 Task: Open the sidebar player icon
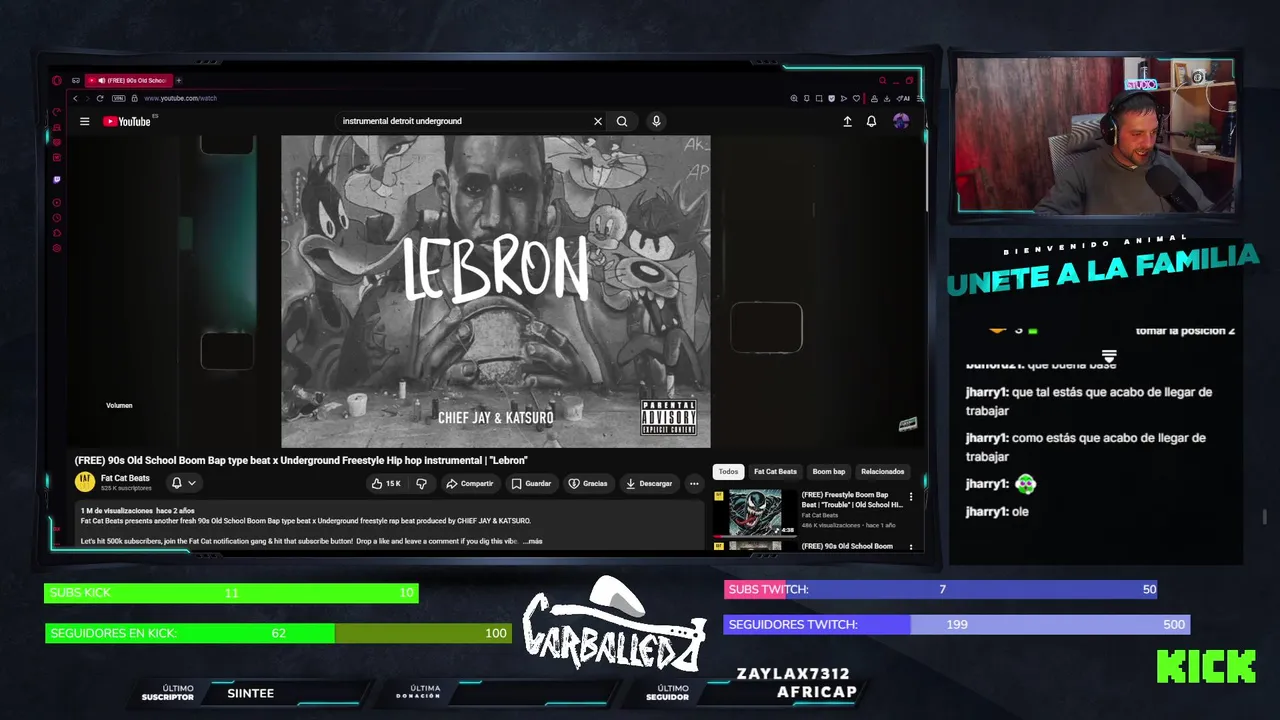point(57,202)
